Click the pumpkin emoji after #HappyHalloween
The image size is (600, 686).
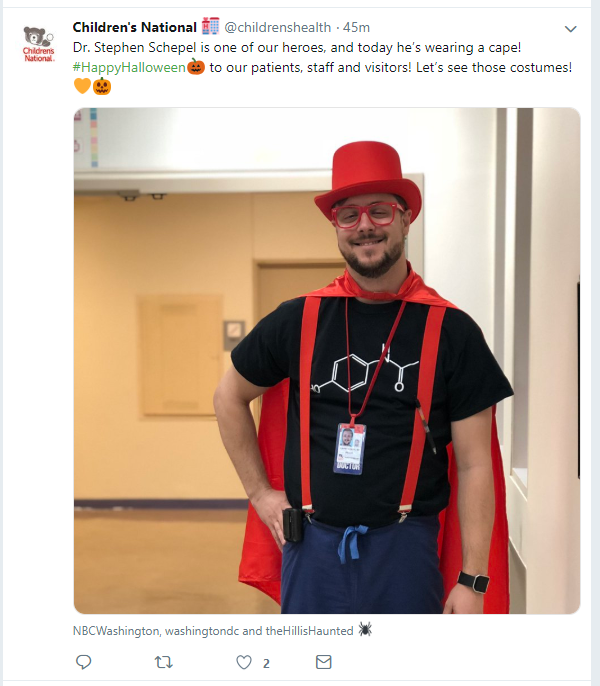196,66
